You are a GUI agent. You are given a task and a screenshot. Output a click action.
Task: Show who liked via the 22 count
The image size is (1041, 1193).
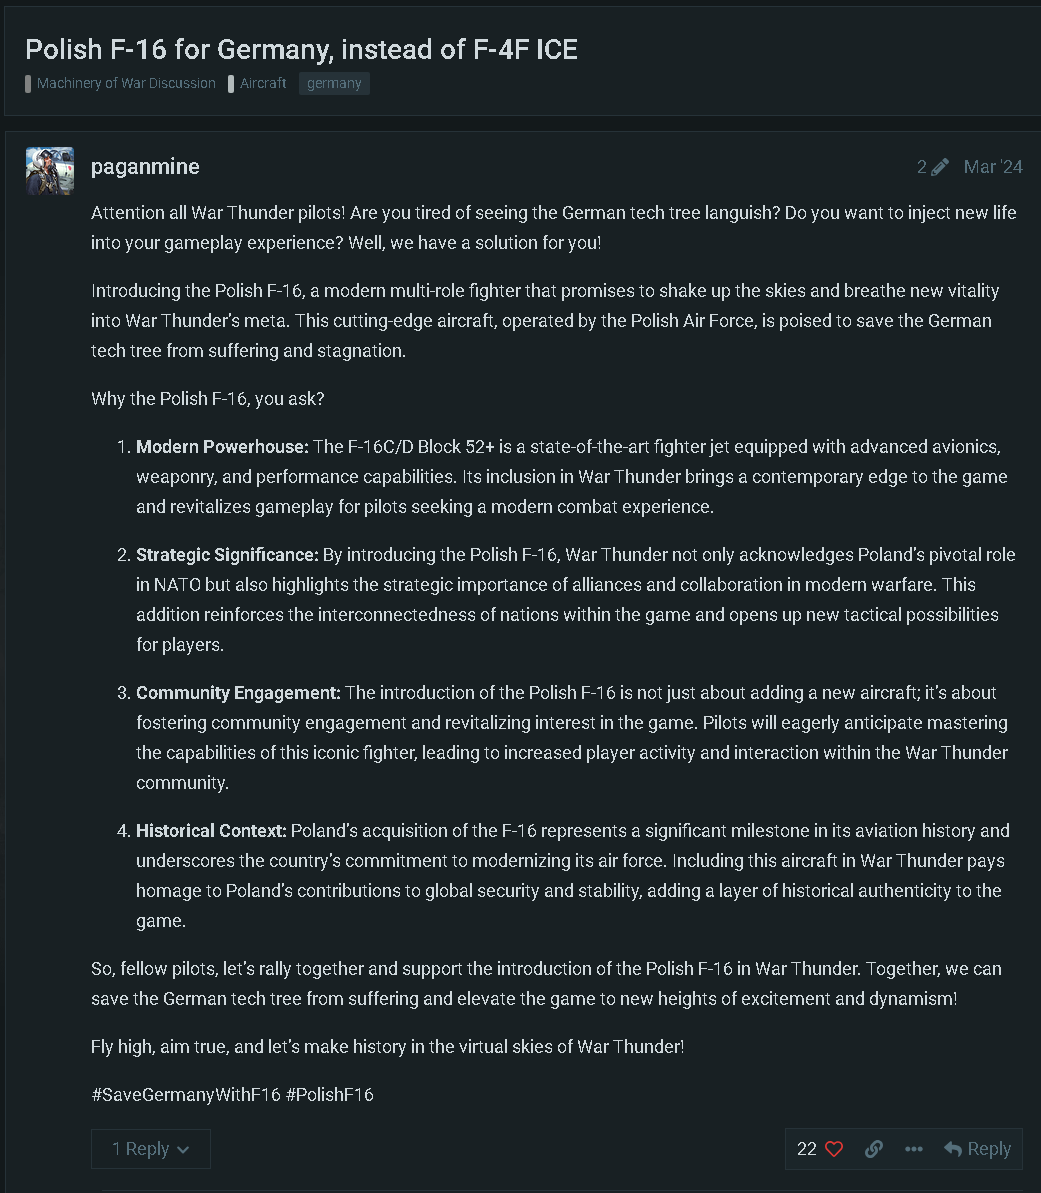pyautogui.click(x=807, y=1149)
